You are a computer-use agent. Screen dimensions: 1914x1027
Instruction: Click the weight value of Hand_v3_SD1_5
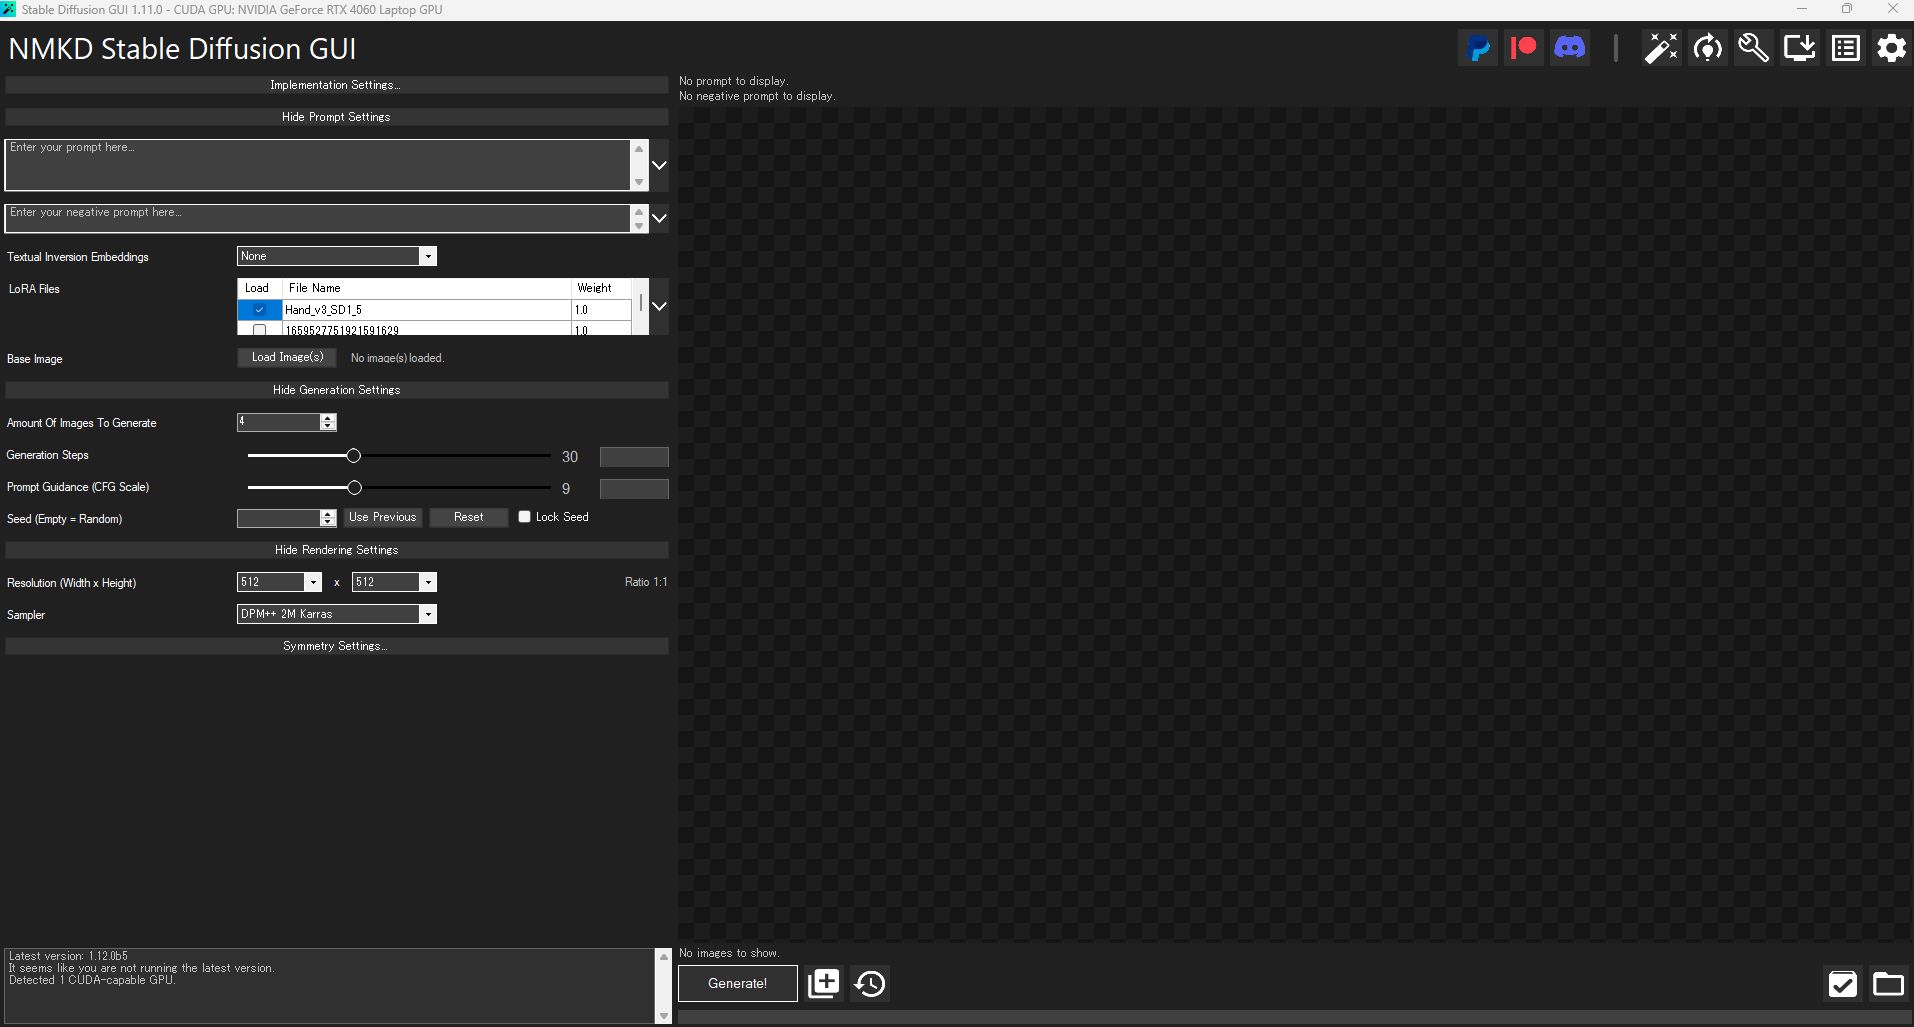(x=601, y=310)
